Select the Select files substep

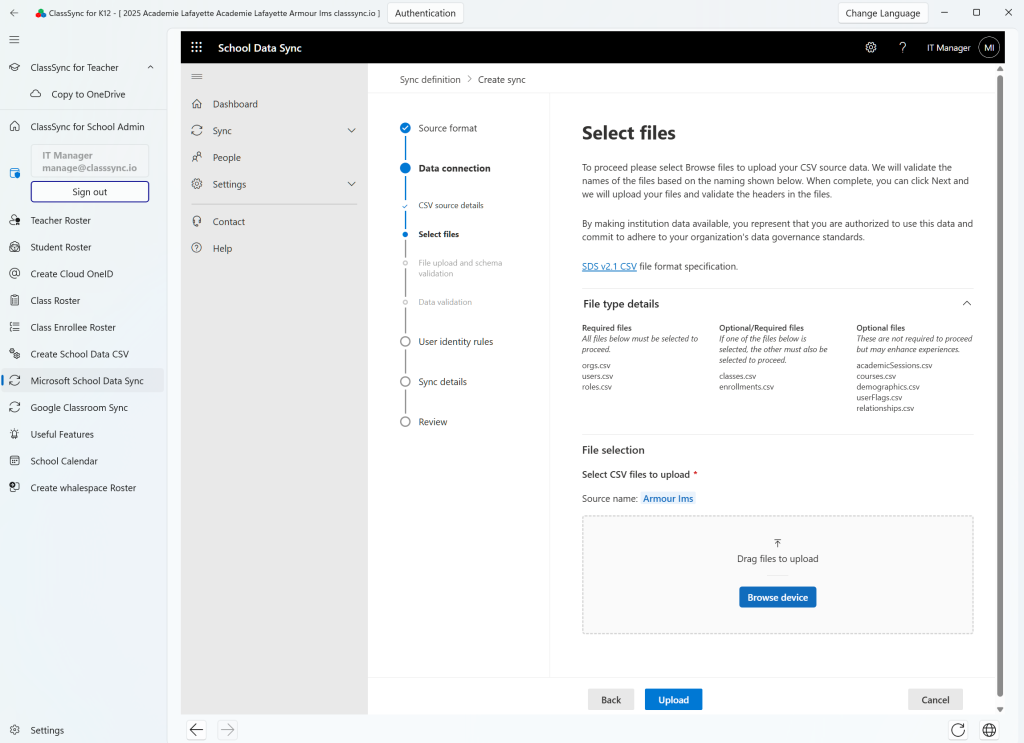[438, 234]
